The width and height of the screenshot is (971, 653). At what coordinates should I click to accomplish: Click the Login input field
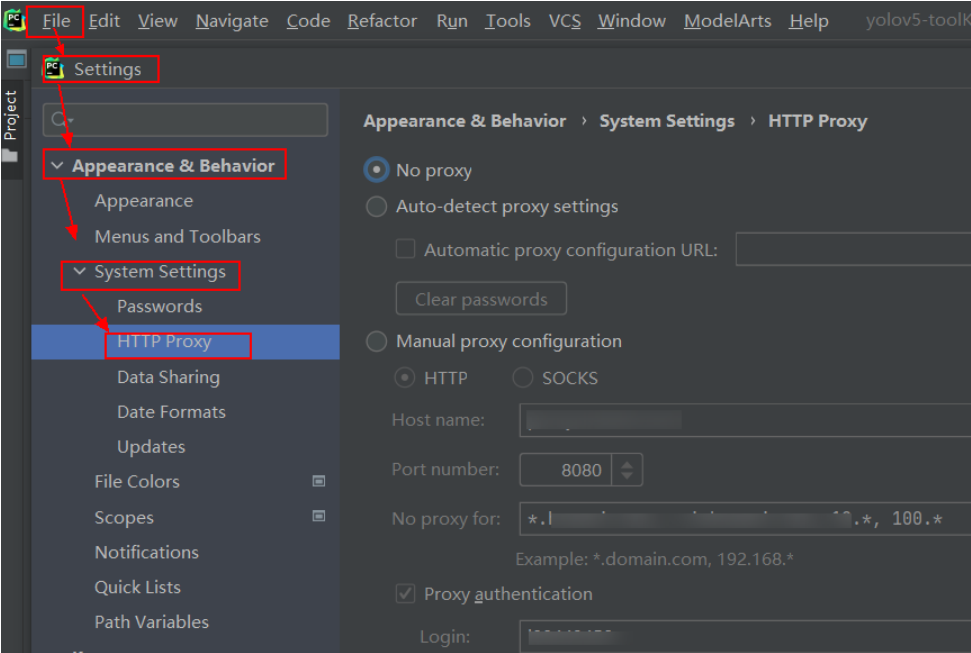pyautogui.click(x=745, y=636)
